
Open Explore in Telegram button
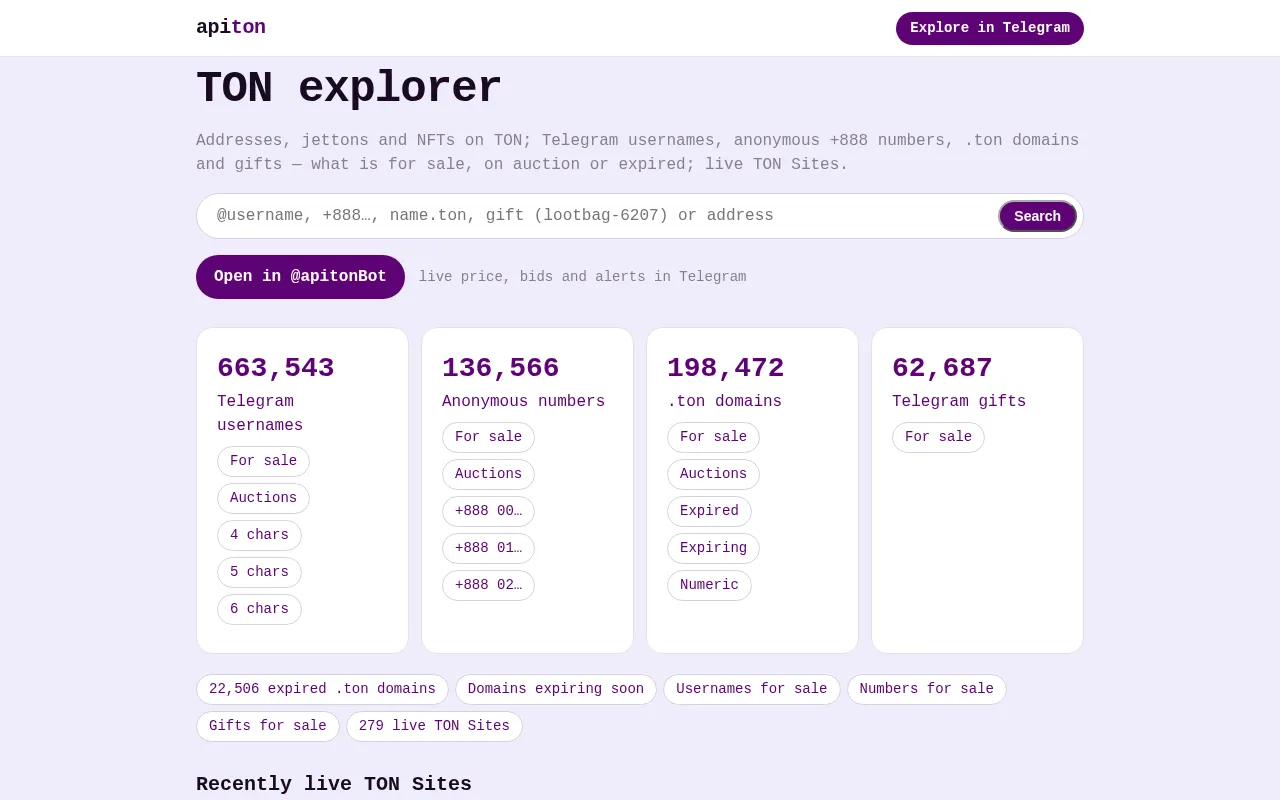click(x=990, y=28)
